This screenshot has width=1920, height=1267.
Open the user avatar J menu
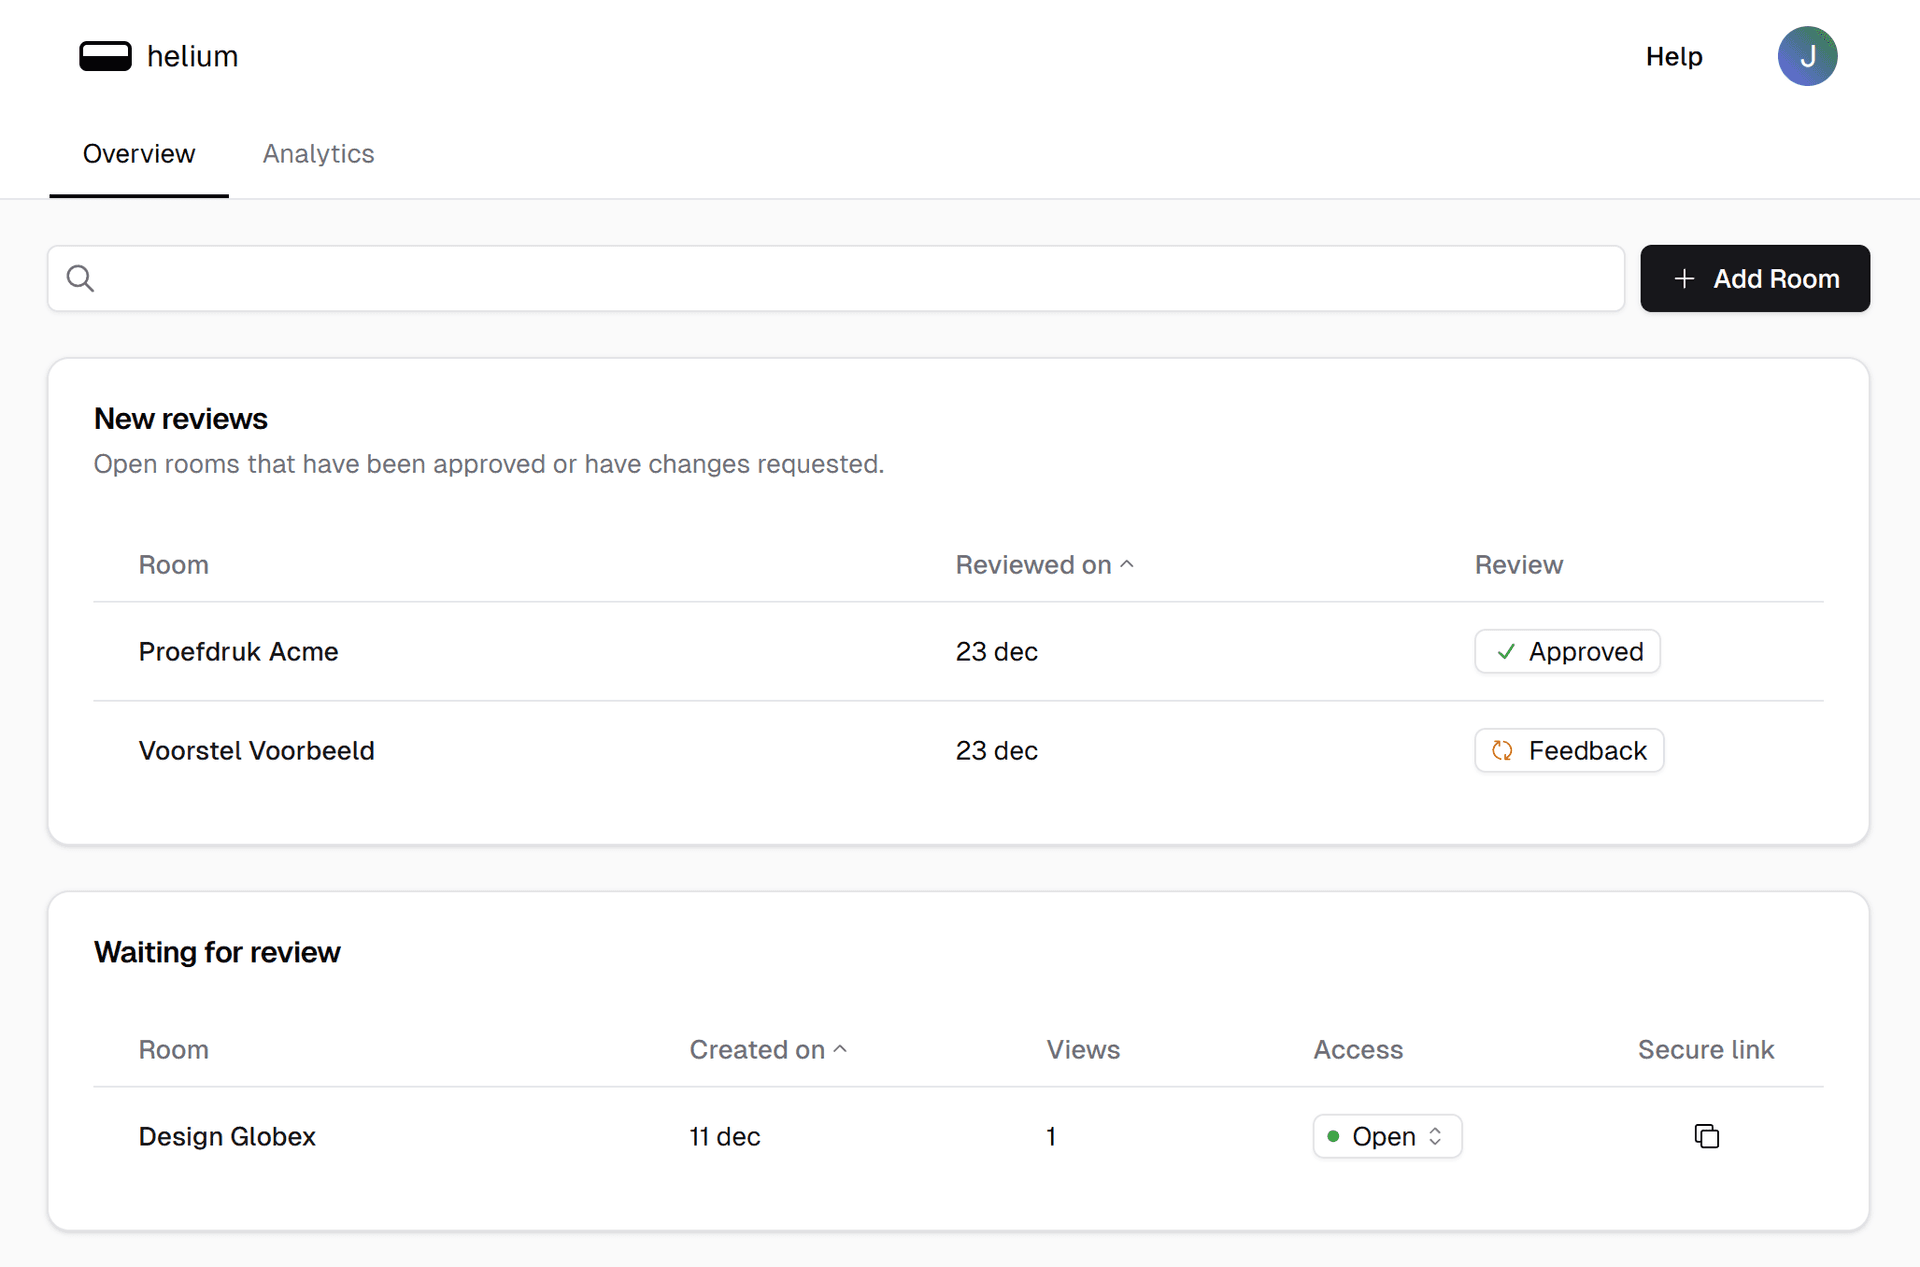(1807, 56)
